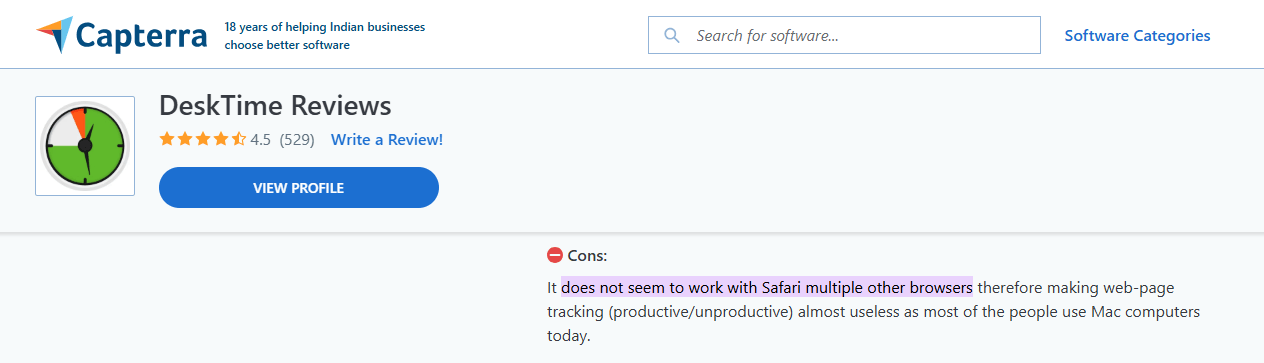Click the Cons: label
The height and width of the screenshot is (363, 1264).
(x=587, y=255)
